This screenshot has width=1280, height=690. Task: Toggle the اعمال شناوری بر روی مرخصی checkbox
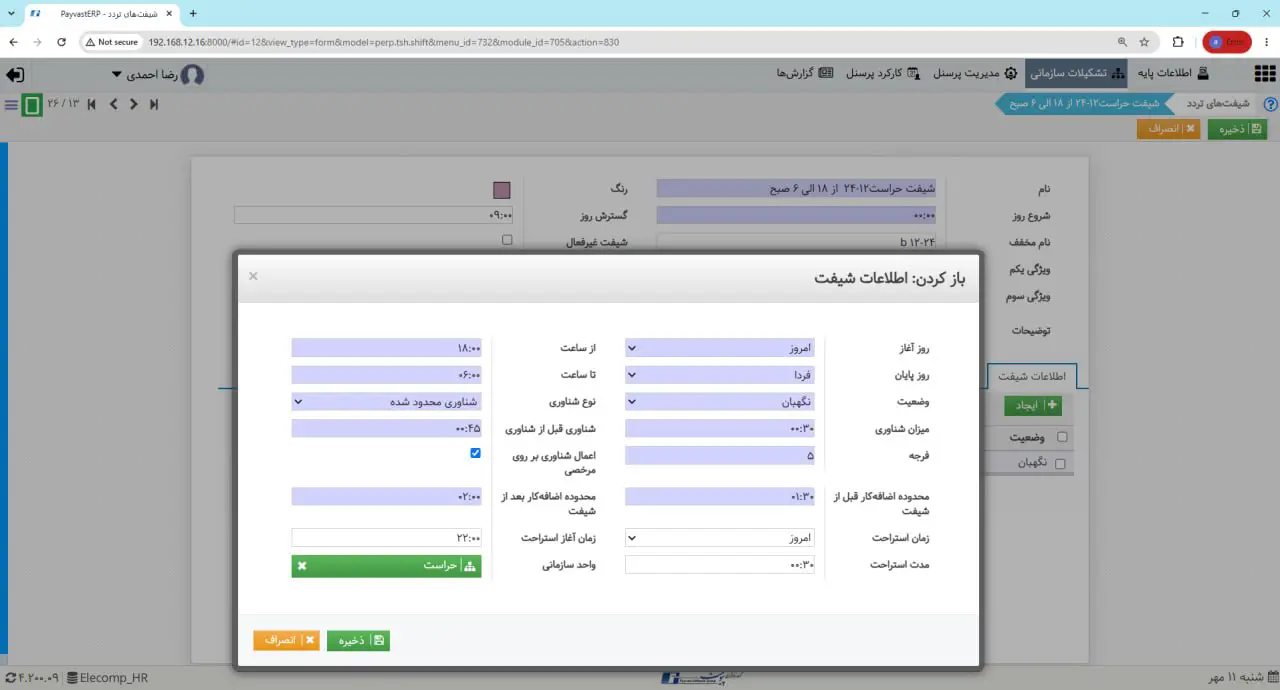476,453
